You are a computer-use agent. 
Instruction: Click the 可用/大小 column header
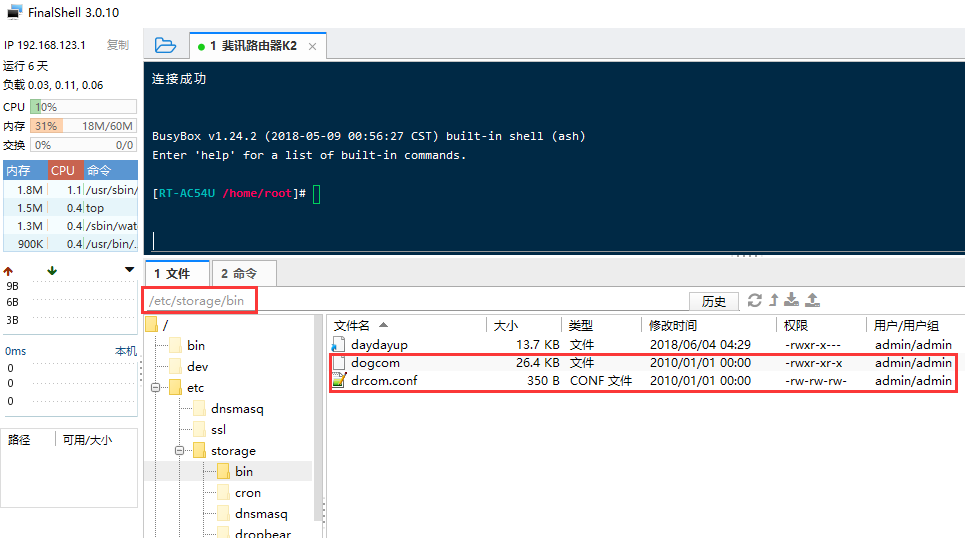point(87,440)
